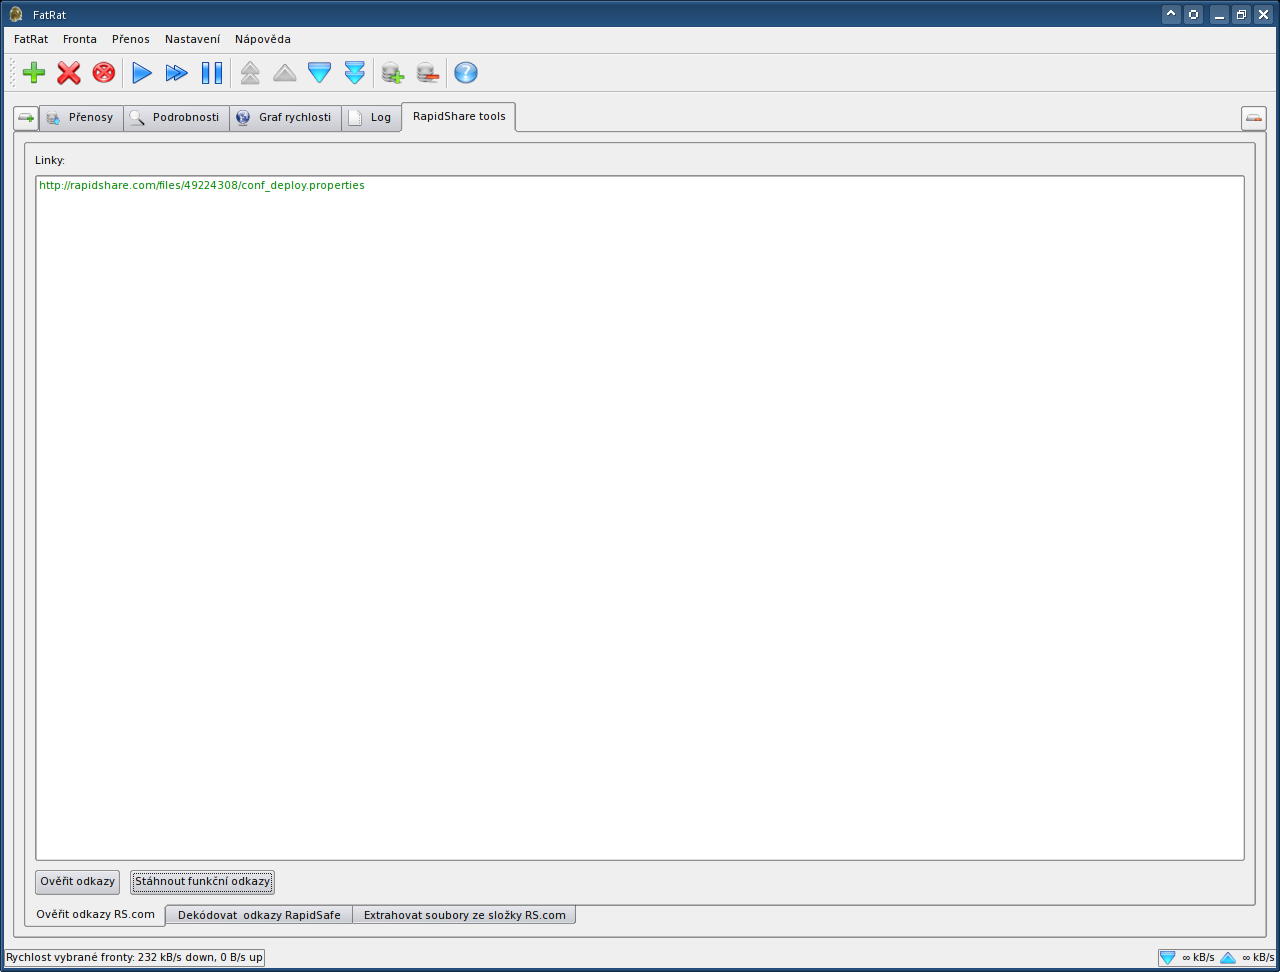Image resolution: width=1280 pixels, height=972 pixels.
Task: Open the Nápověda menu
Action: pos(263,39)
